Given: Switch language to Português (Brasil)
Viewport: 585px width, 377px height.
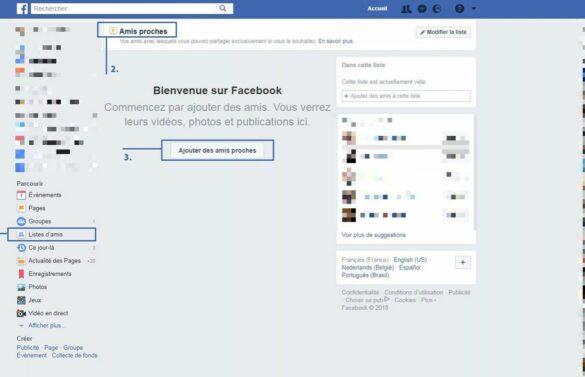Looking at the screenshot, I should 365,275.
